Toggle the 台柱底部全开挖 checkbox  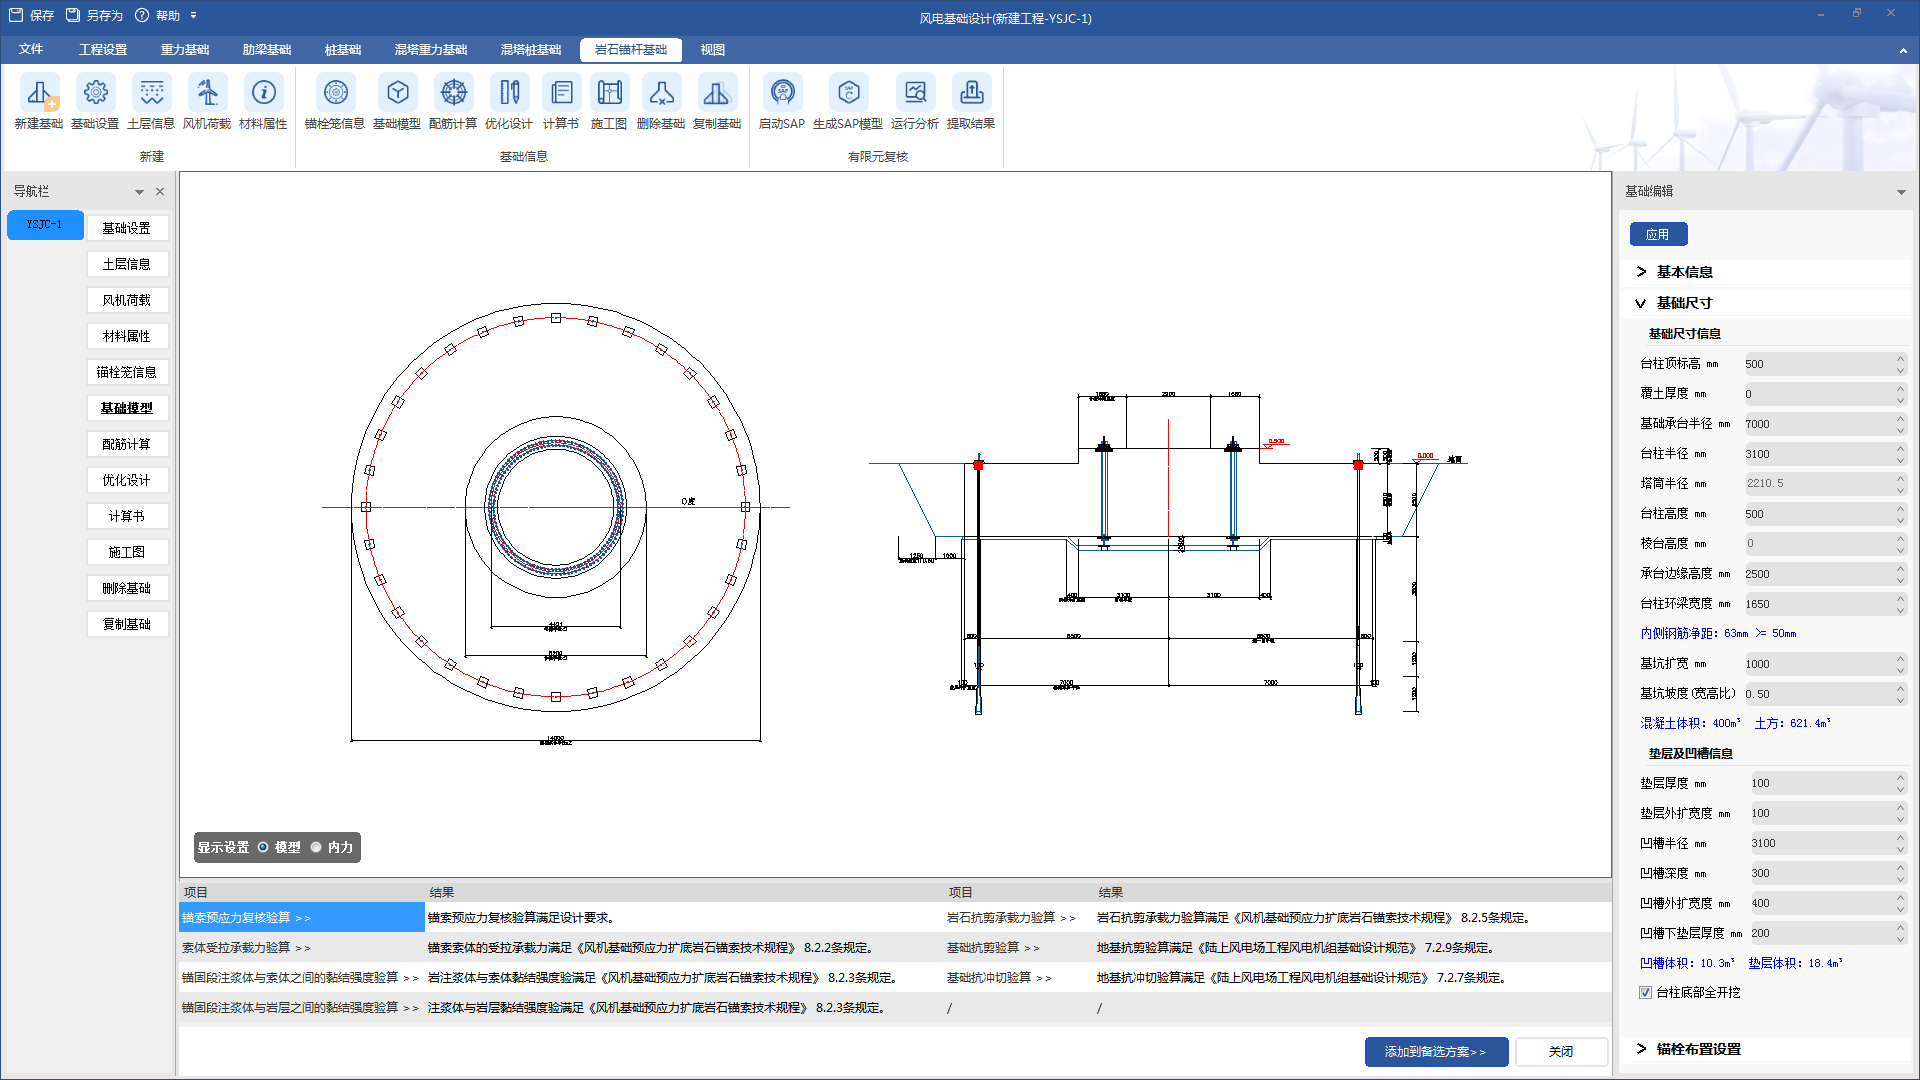1645,992
